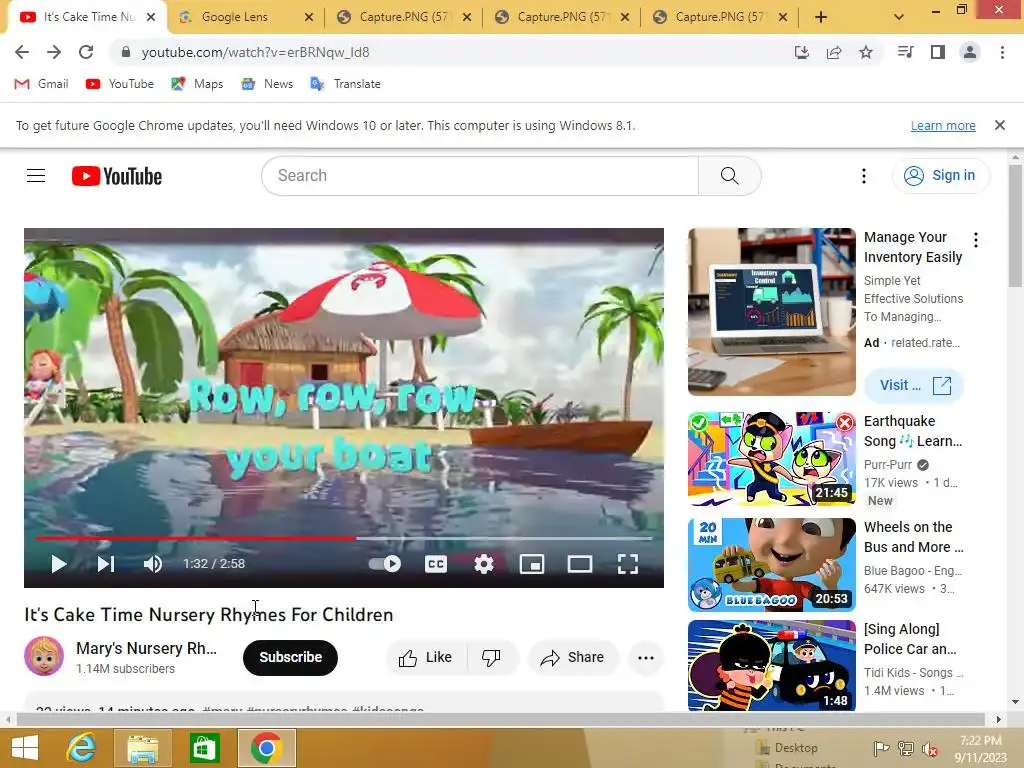Go forward in browser history
This screenshot has width=1024, height=768.
54,52
